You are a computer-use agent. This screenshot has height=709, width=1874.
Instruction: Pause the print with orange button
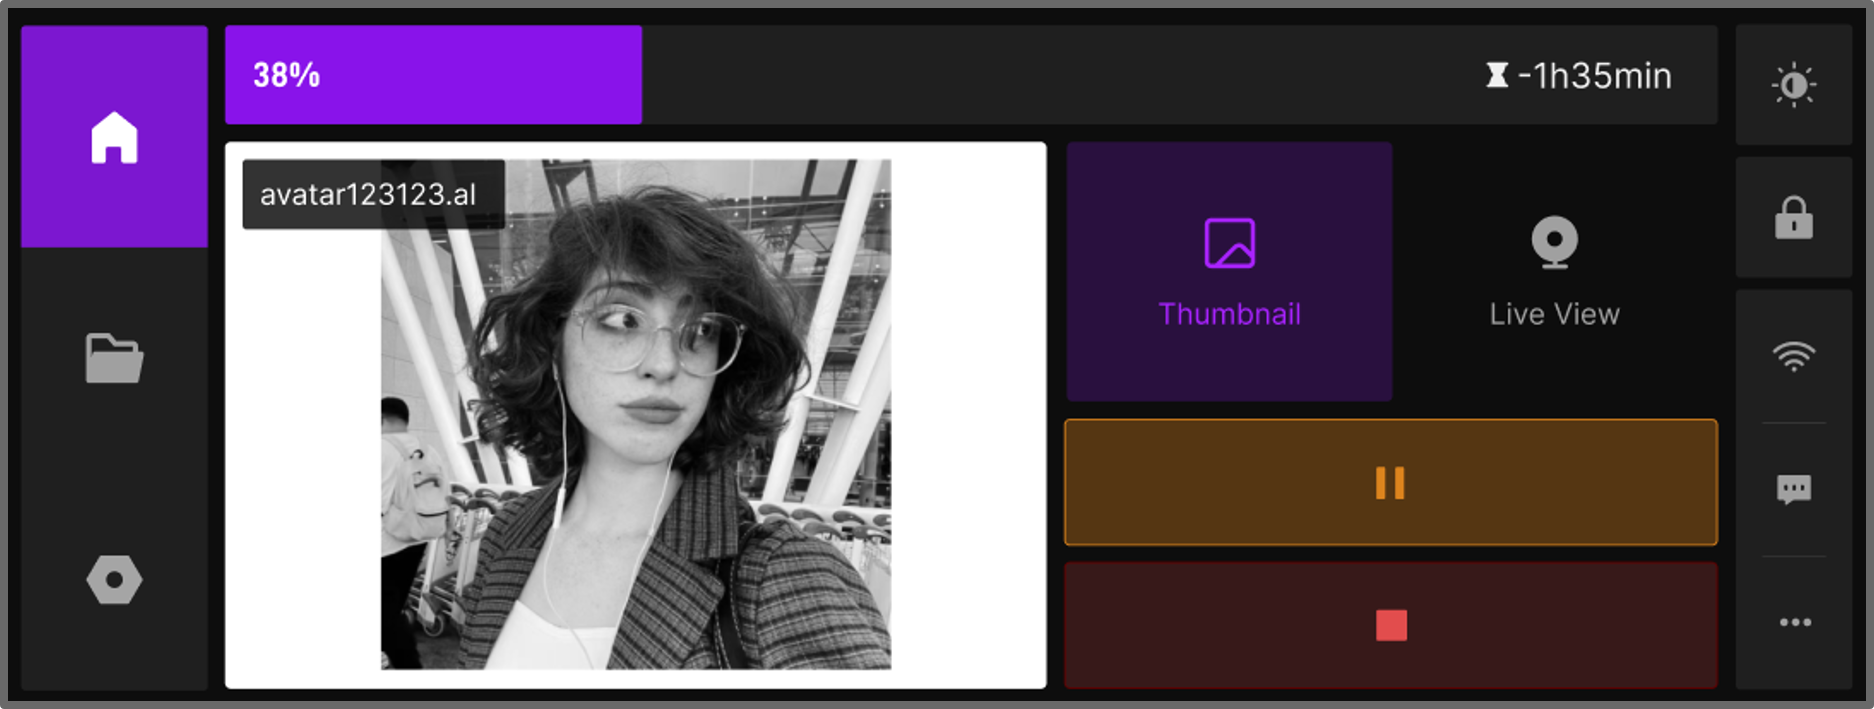pos(1390,482)
